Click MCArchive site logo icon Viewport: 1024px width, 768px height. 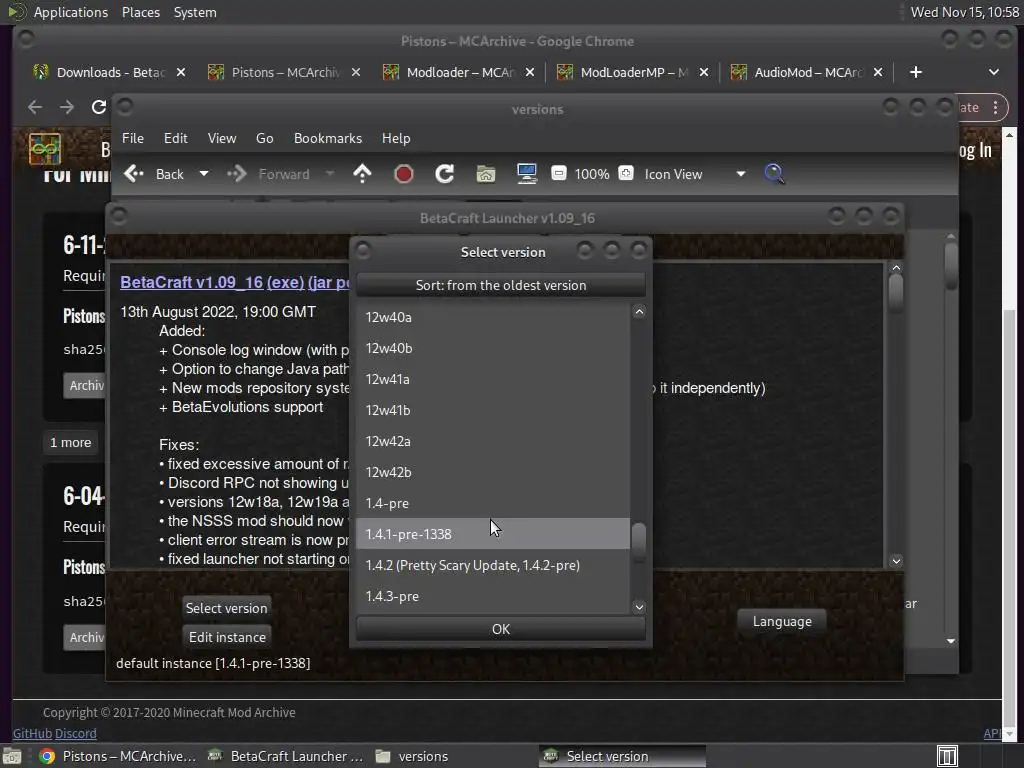[x=44, y=150]
